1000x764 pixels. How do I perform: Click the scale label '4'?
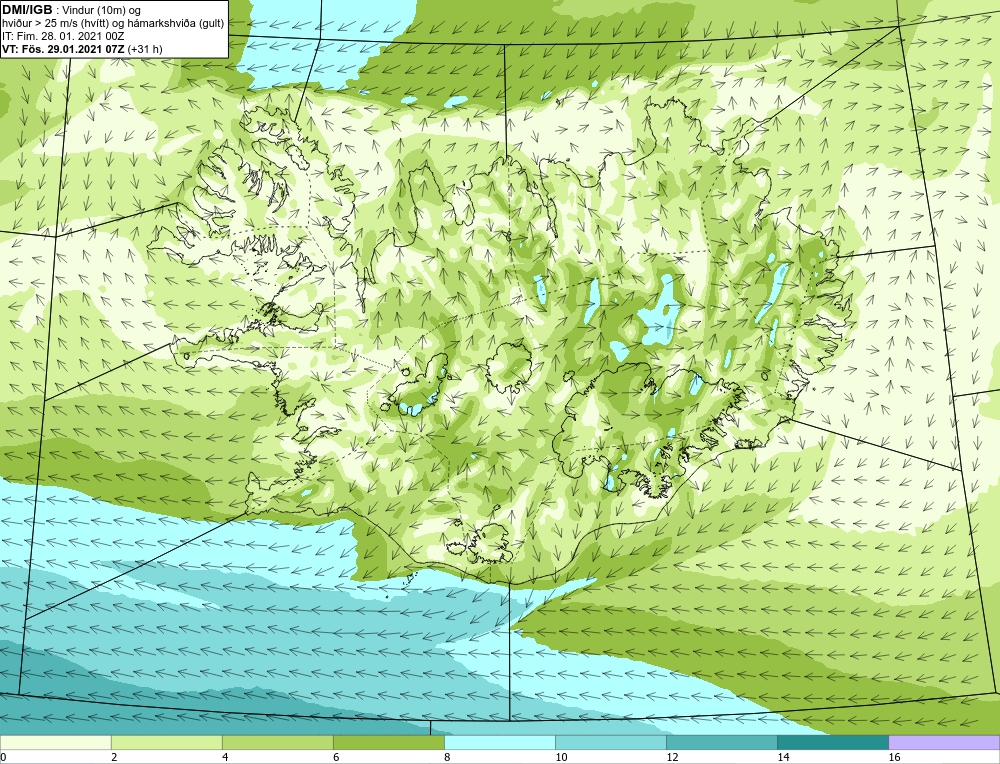[x=225, y=757]
